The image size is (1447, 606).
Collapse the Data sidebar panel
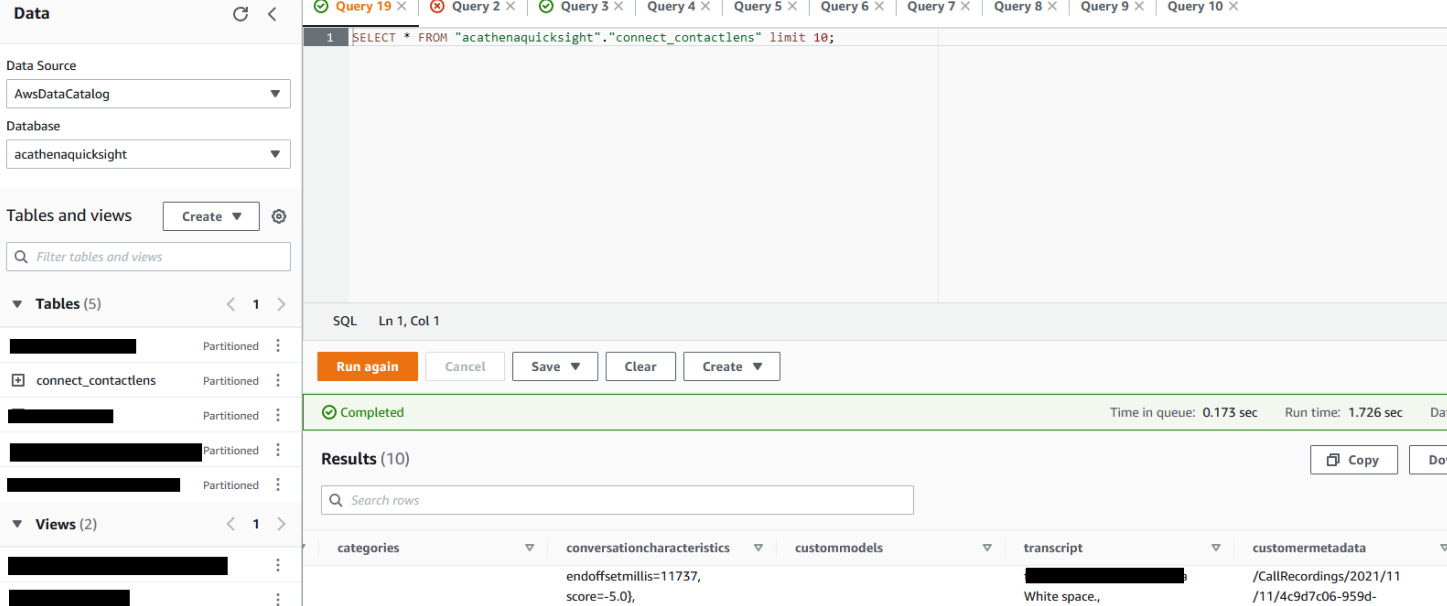(x=271, y=14)
